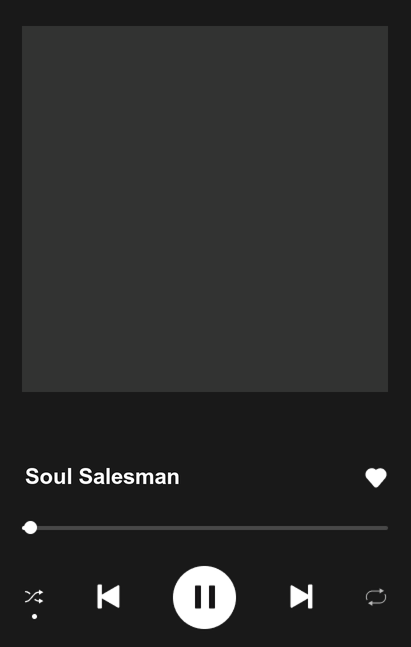Seek to a quarter of the track progress
The width and height of the screenshot is (411, 647).
[113, 528]
